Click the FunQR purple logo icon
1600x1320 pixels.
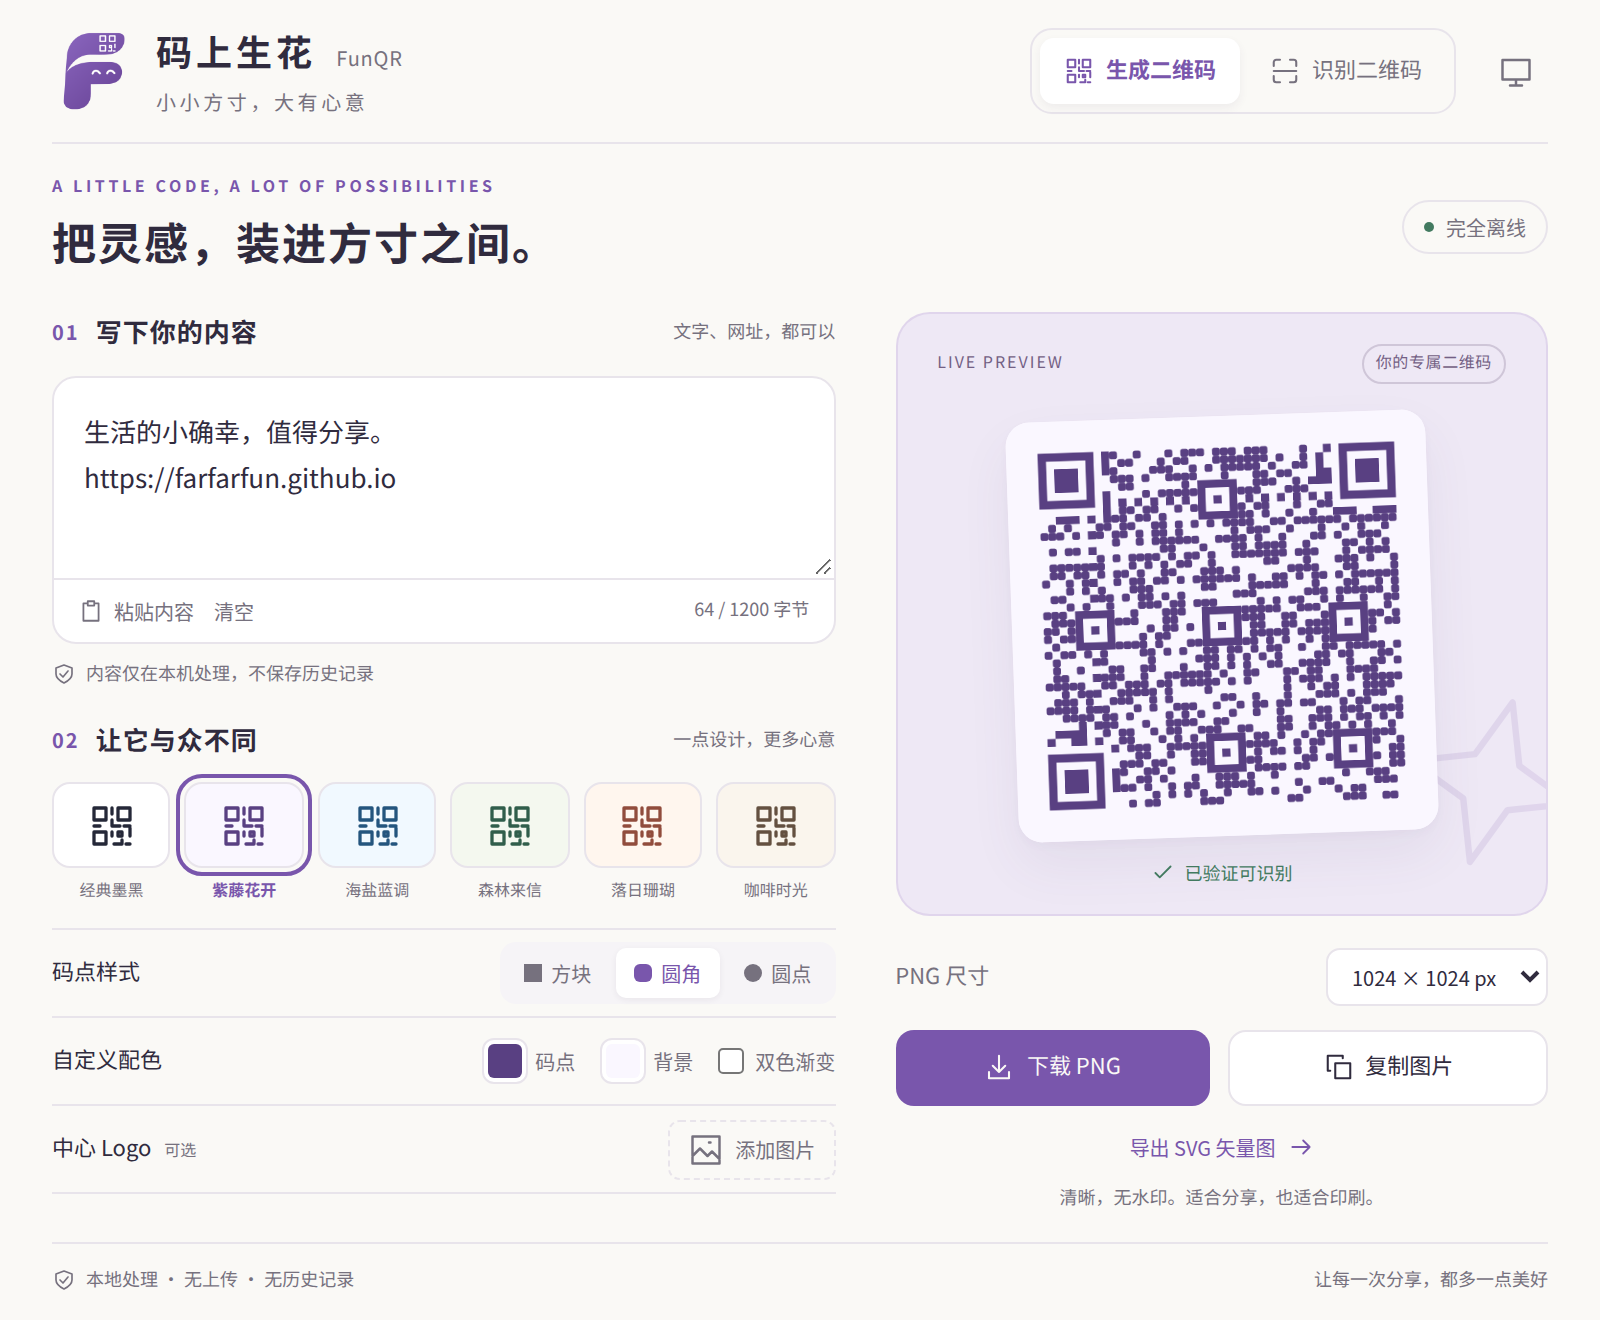[x=94, y=71]
